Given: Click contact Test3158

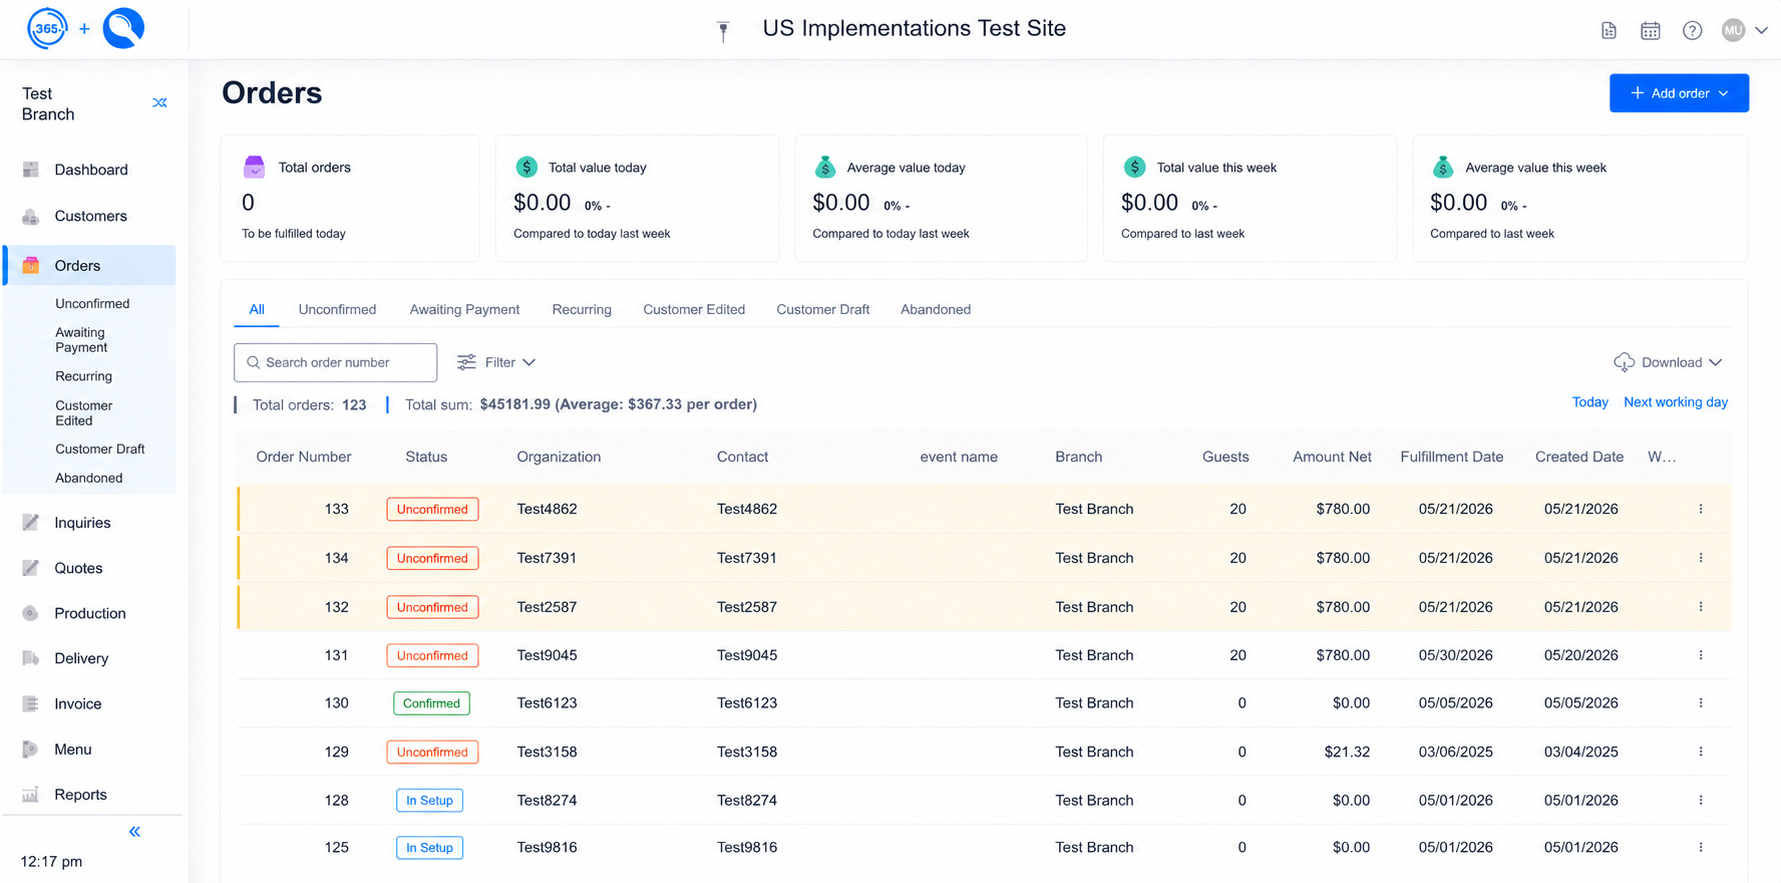Looking at the screenshot, I should [x=746, y=752].
